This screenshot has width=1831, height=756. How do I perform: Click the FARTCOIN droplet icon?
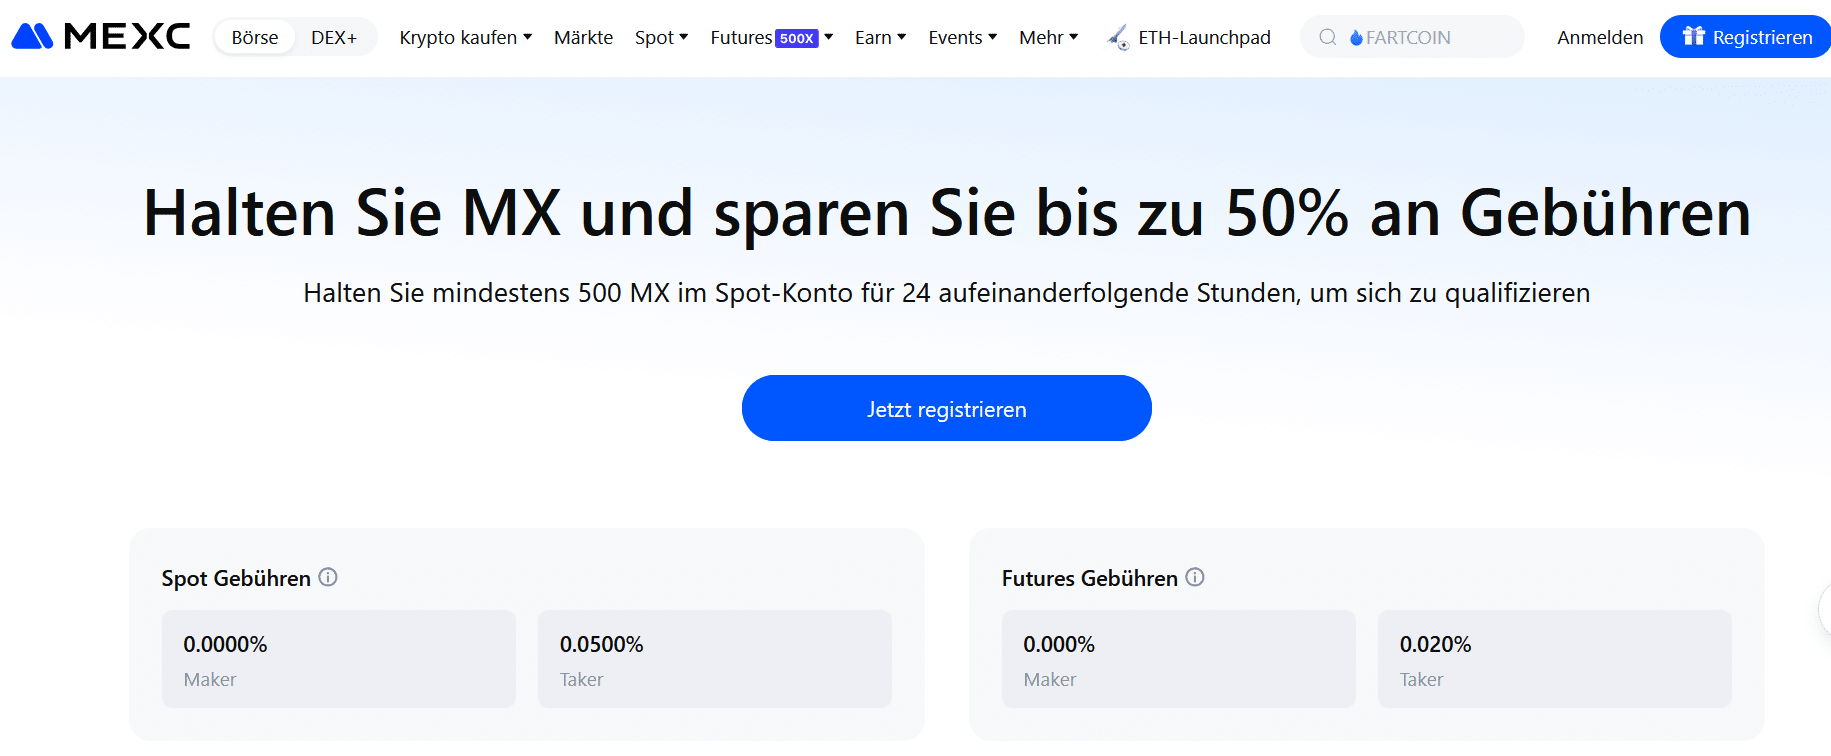tap(1356, 37)
